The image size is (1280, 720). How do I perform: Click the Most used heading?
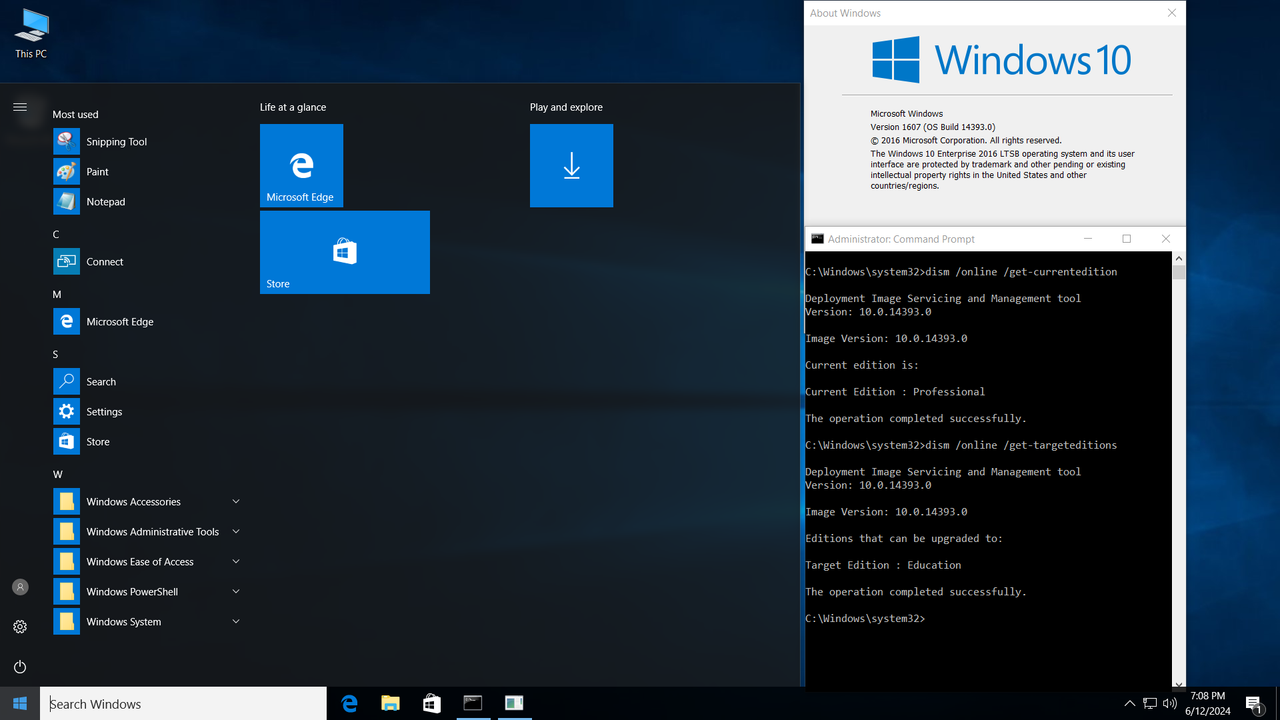pyautogui.click(x=75, y=114)
